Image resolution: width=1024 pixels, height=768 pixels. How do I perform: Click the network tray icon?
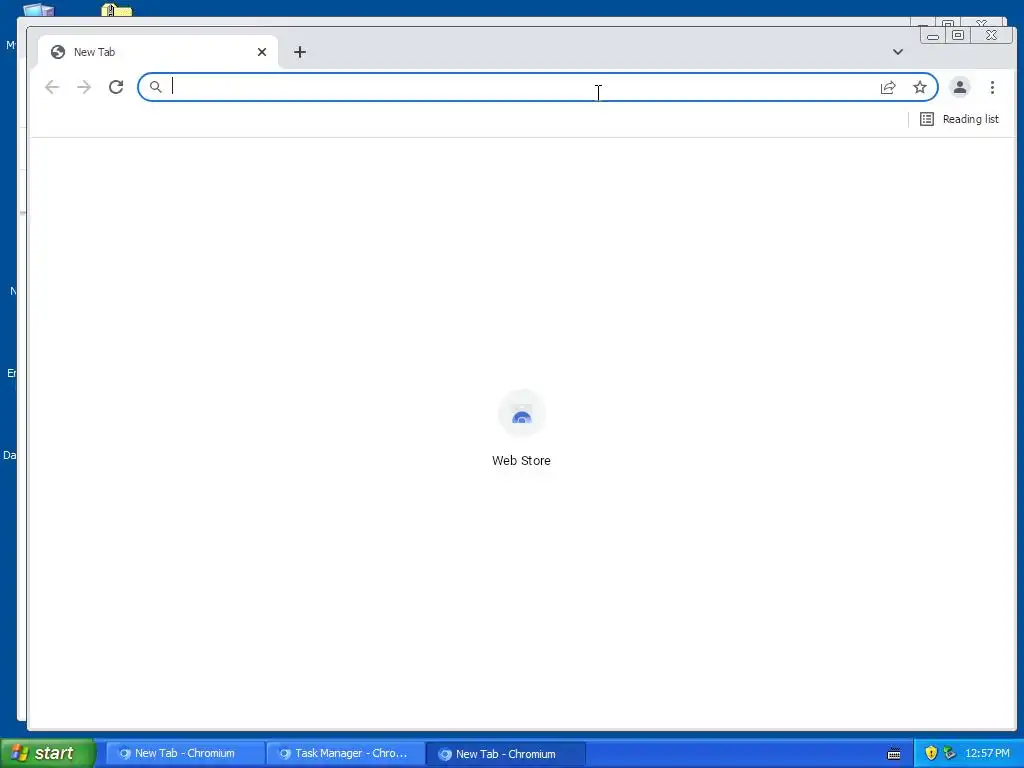coord(950,754)
